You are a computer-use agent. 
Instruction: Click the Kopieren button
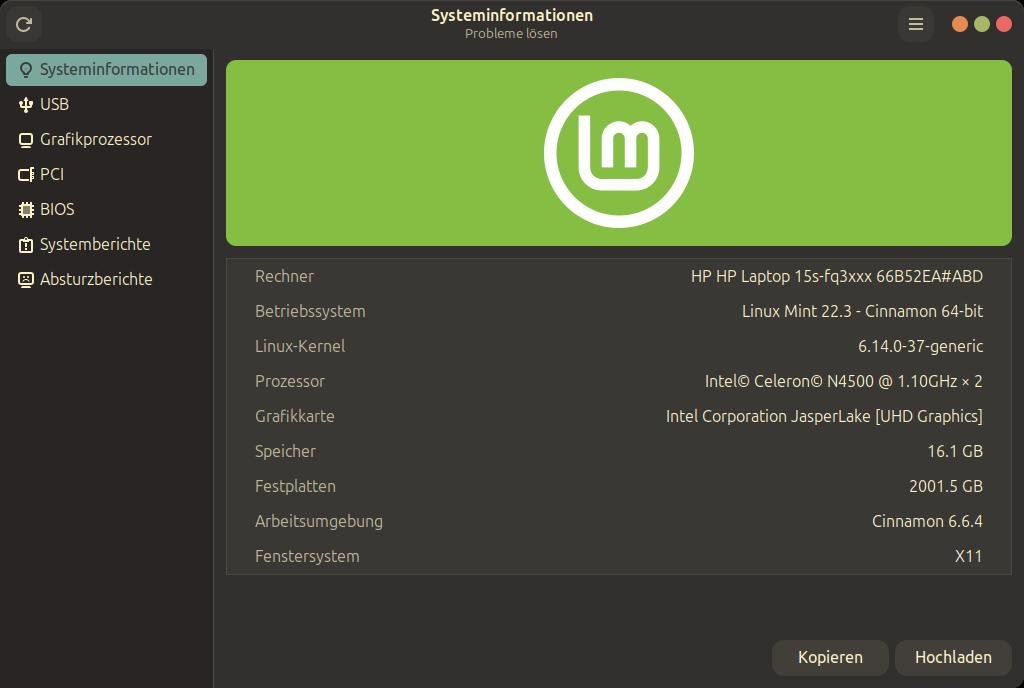click(x=830, y=657)
